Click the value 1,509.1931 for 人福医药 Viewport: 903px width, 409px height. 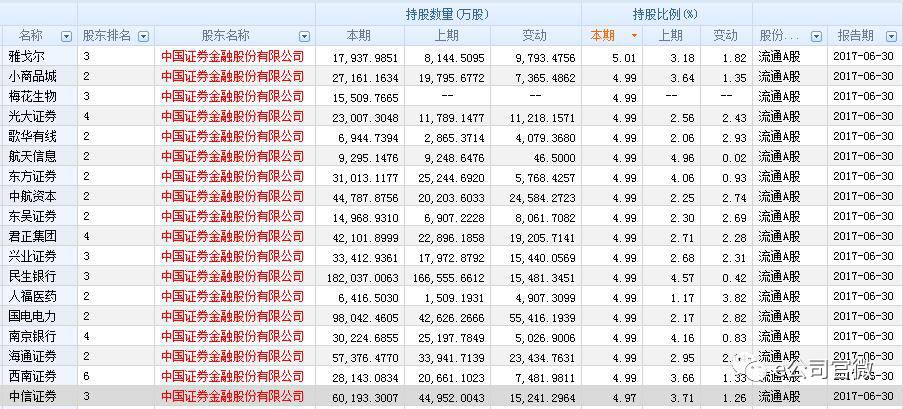(455, 298)
